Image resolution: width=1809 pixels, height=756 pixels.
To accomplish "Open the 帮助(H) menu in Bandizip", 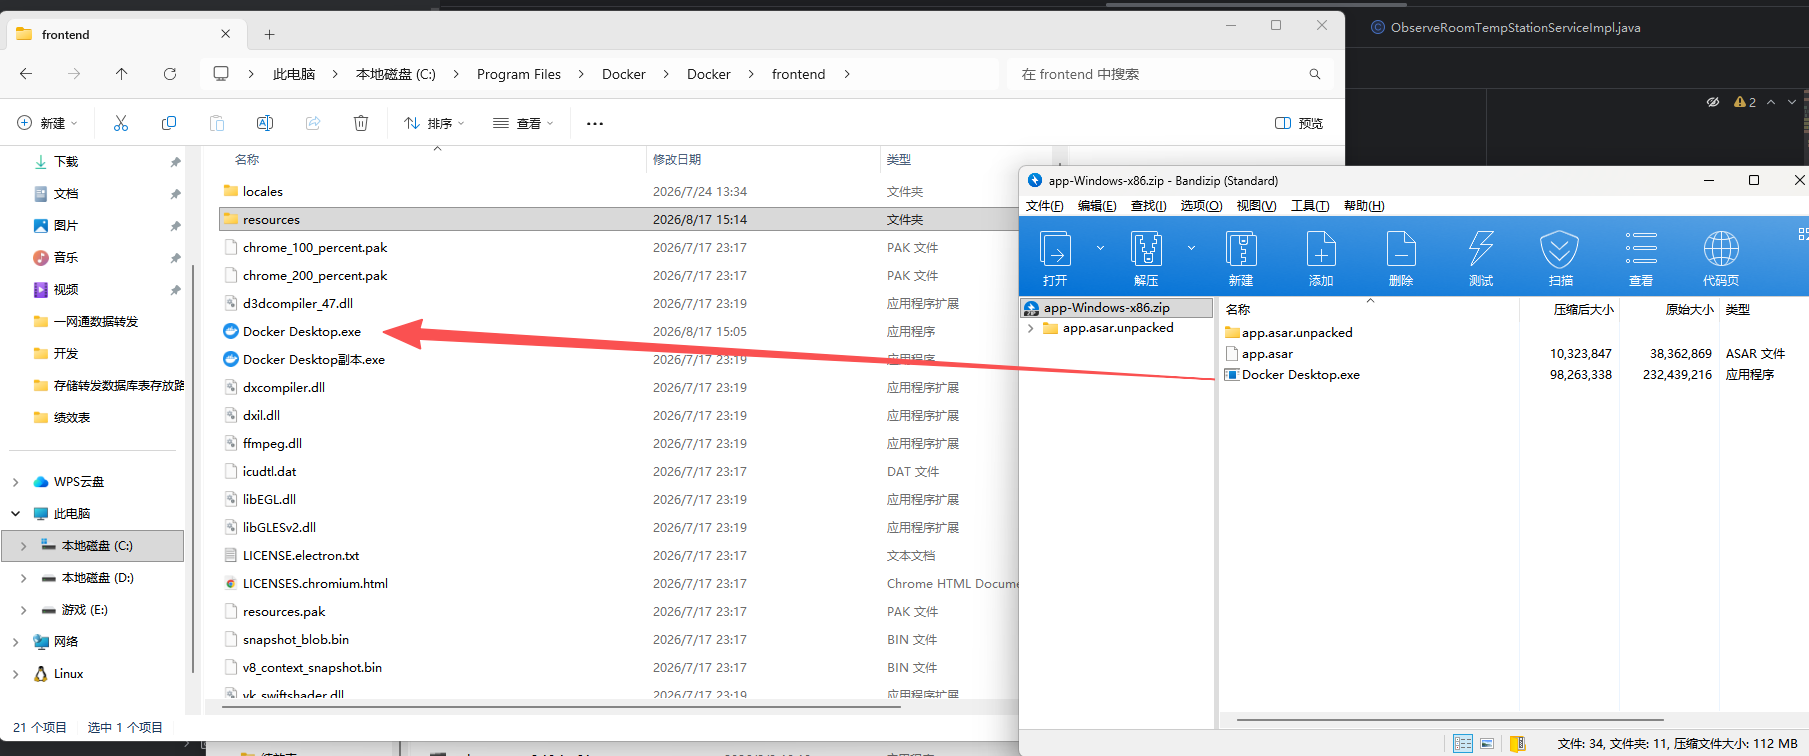I will click(x=1364, y=205).
